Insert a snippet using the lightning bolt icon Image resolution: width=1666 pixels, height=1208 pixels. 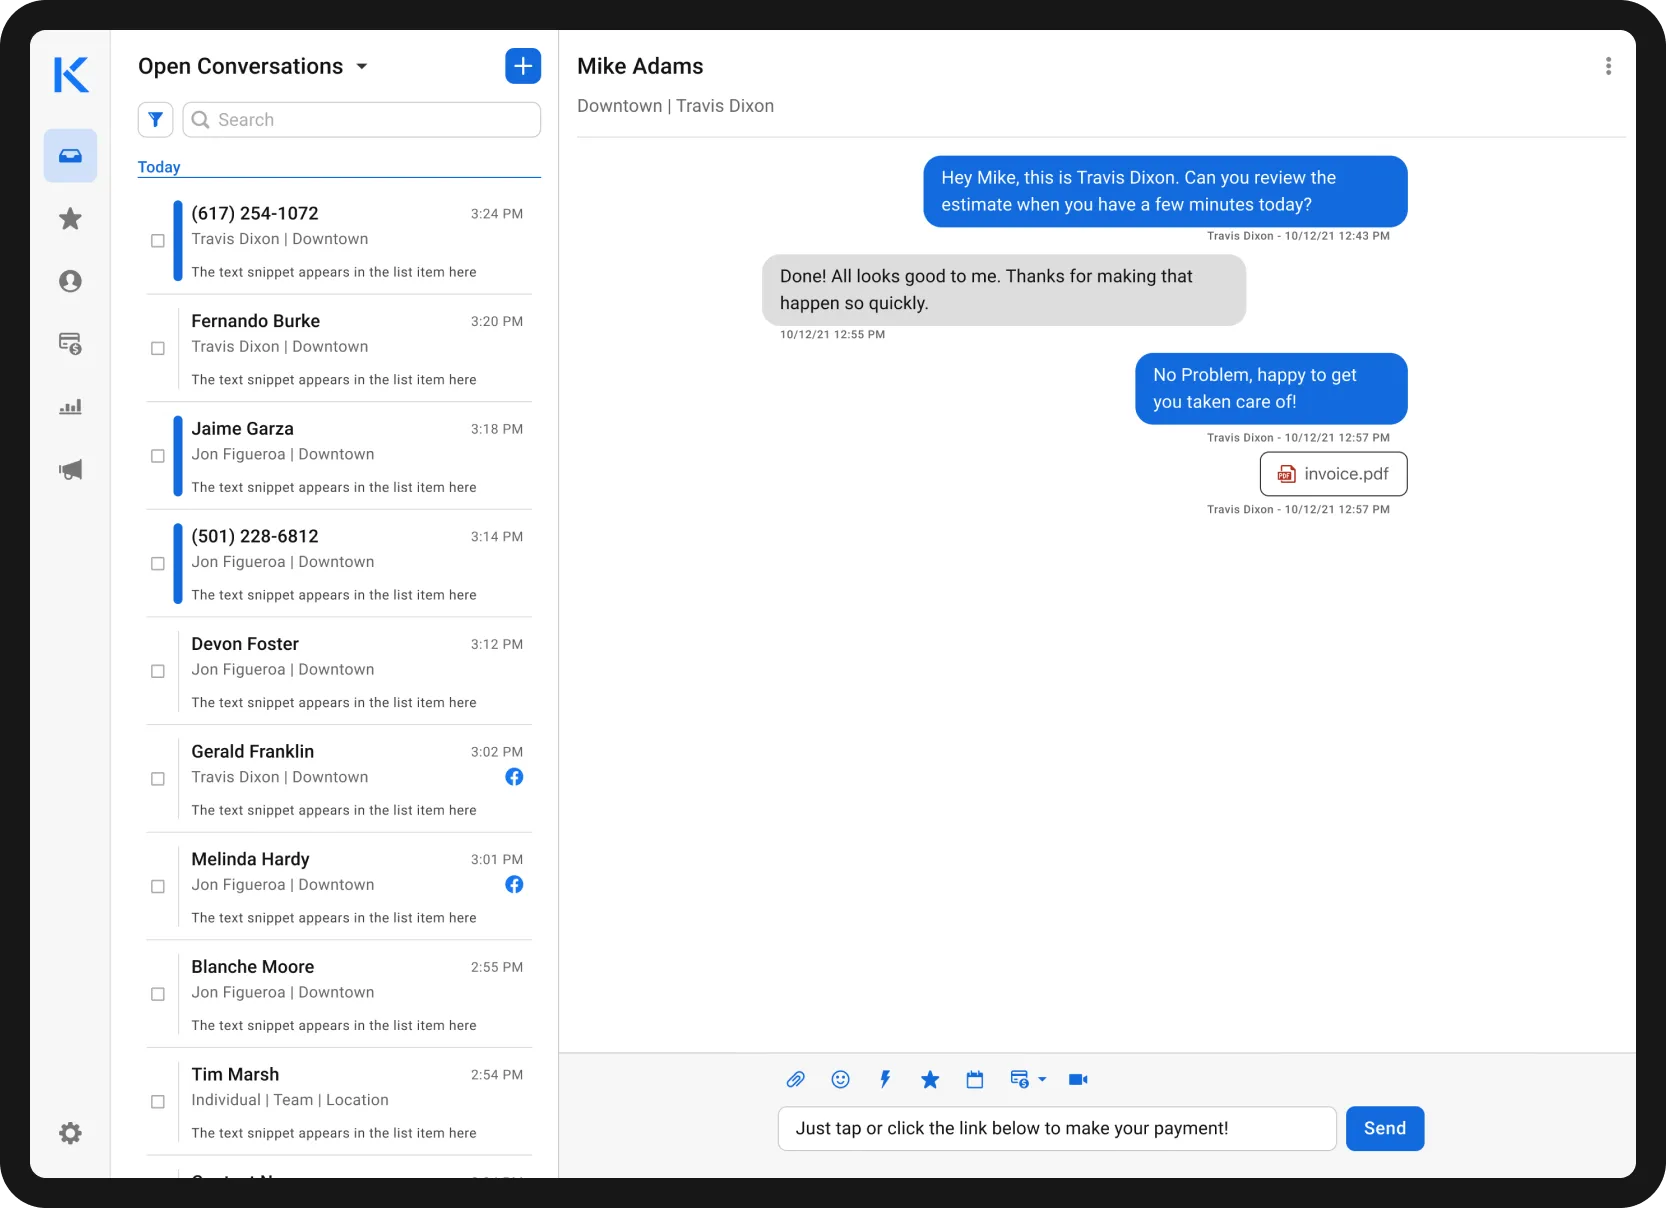coord(885,1079)
